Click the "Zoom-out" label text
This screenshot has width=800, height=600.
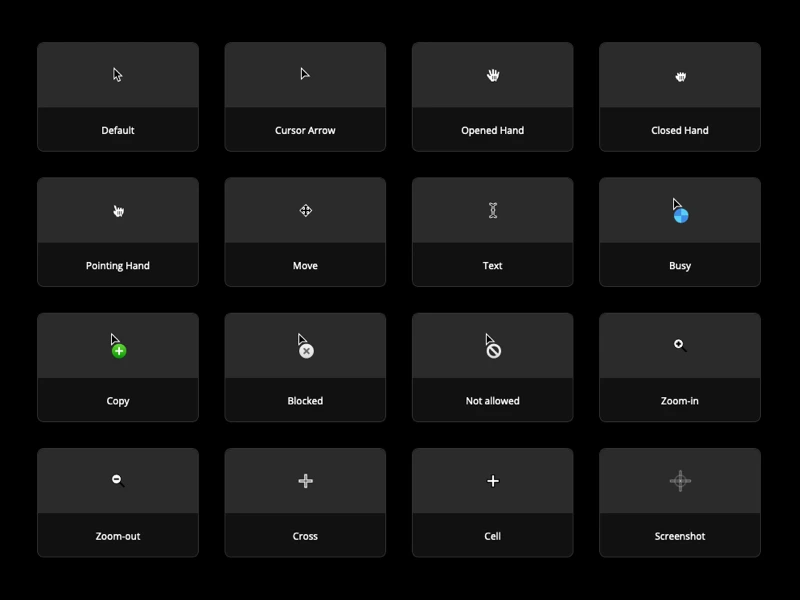118,536
